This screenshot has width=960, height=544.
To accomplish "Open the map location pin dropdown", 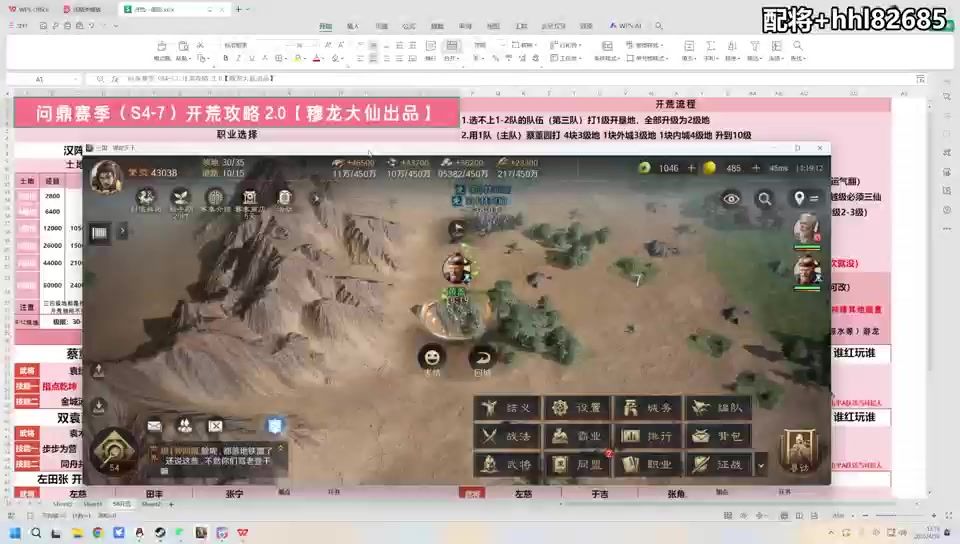I will pyautogui.click(x=804, y=199).
